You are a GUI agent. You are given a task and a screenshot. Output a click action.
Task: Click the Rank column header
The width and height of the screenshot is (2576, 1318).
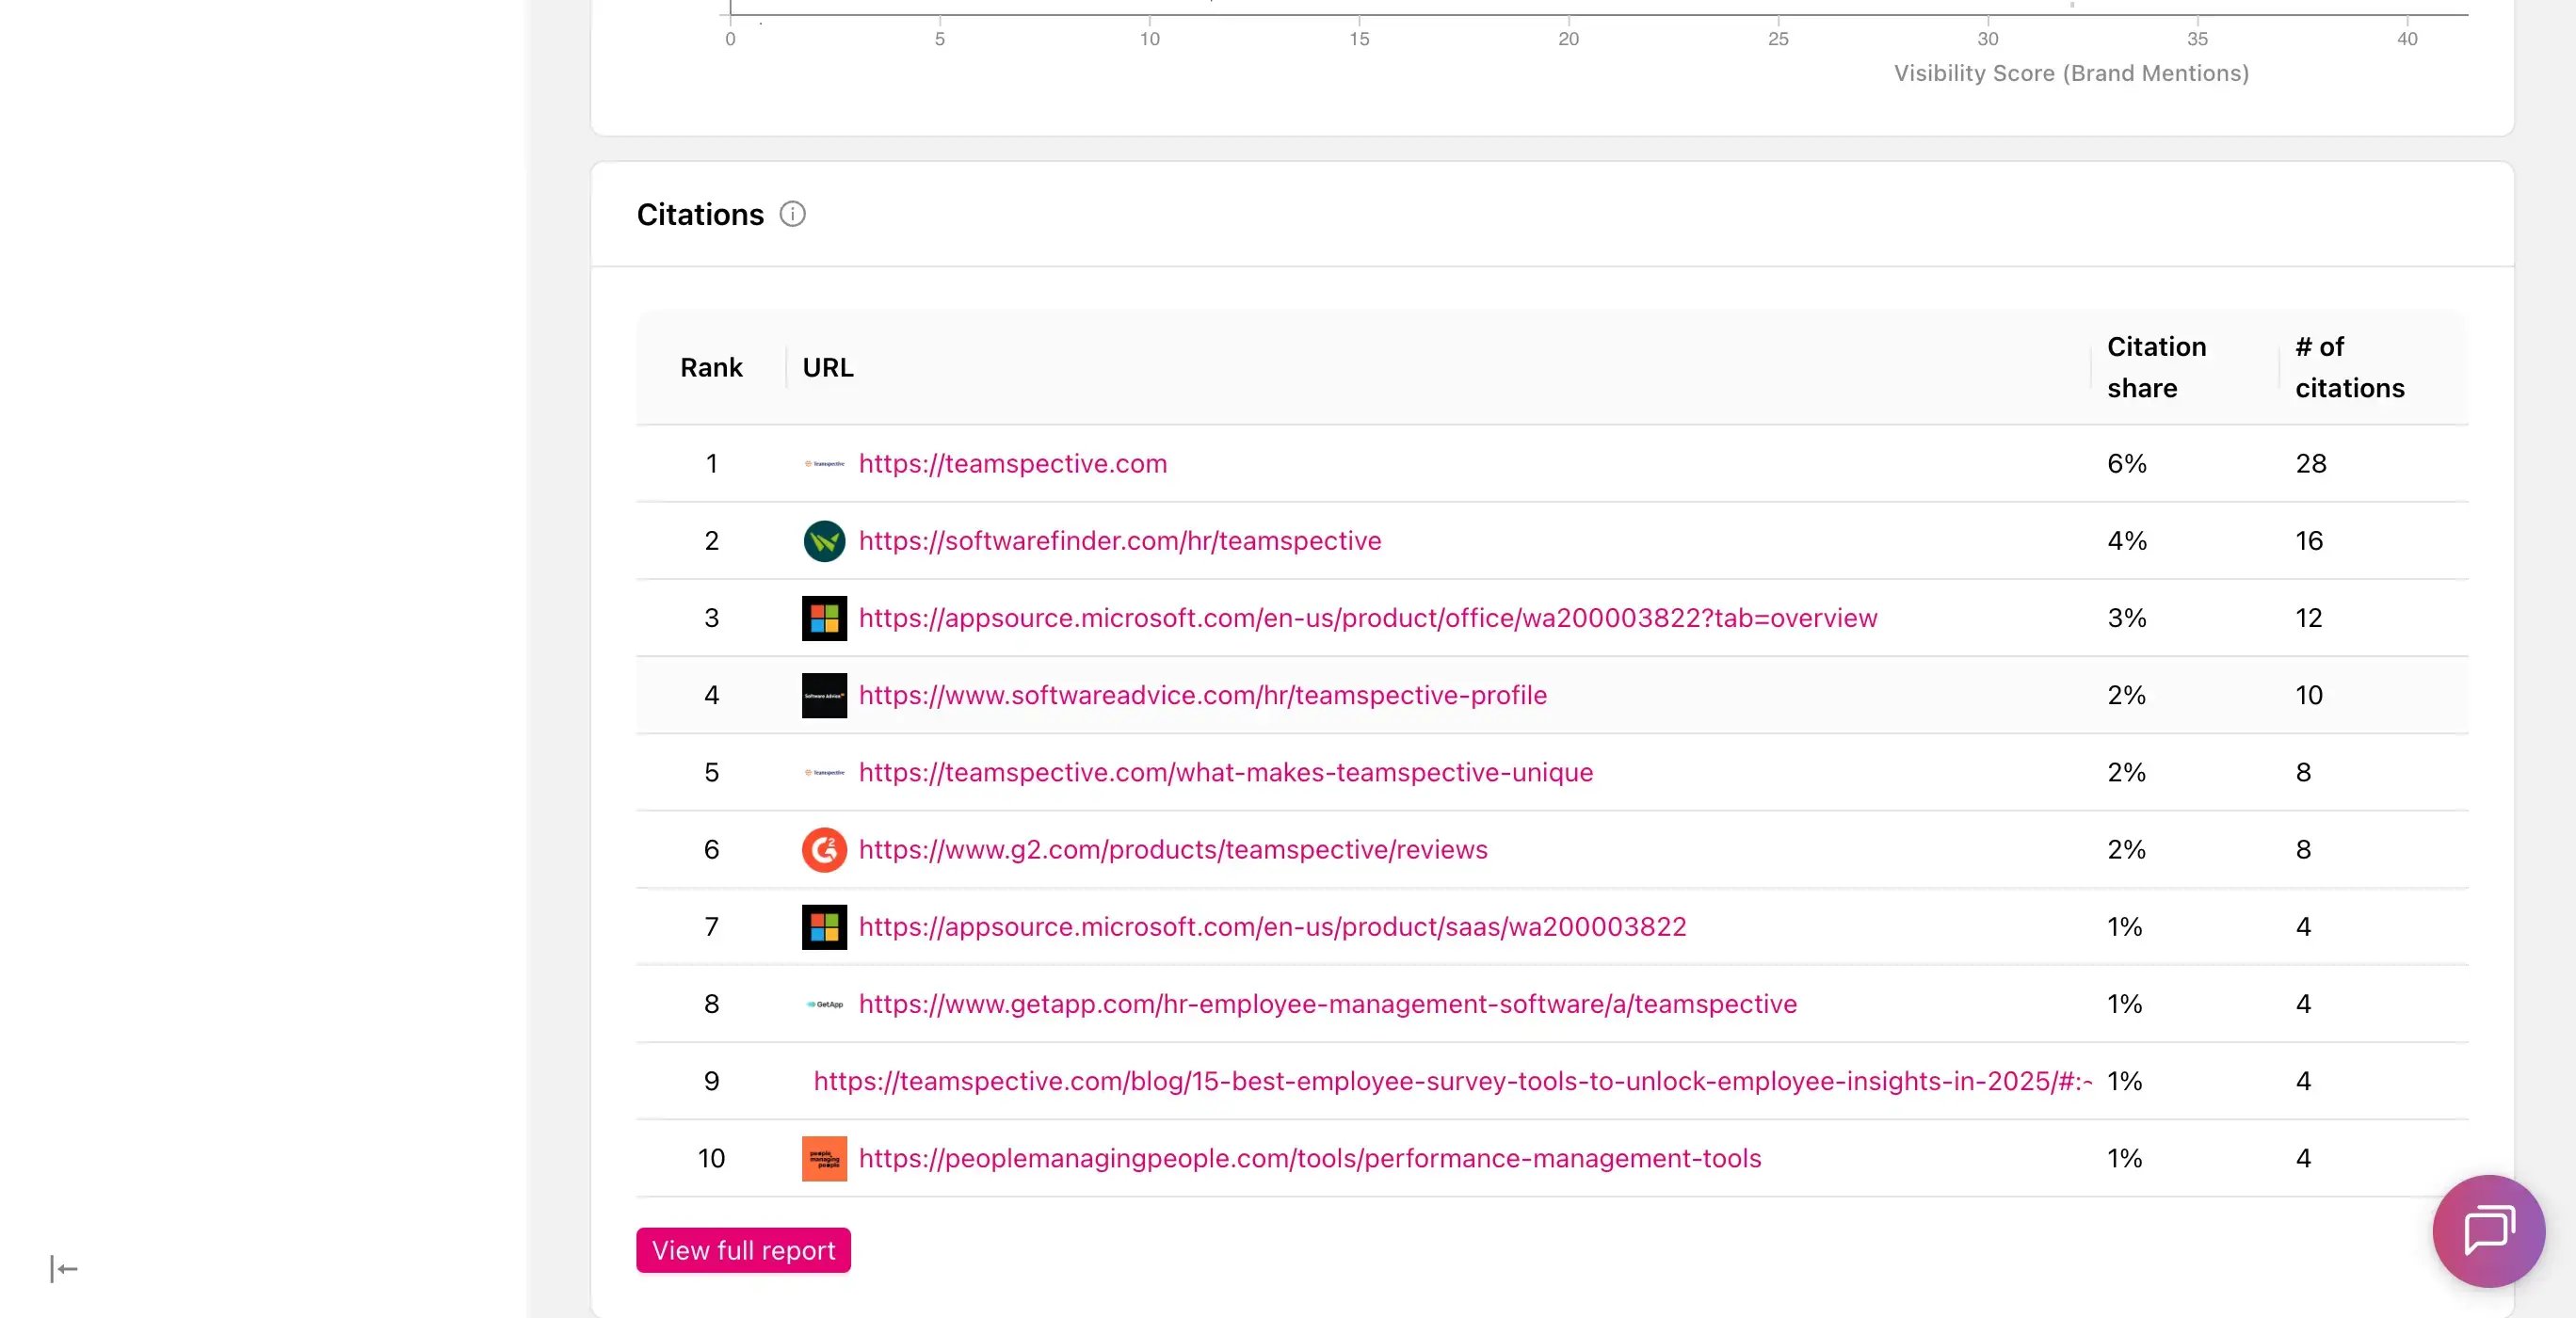(x=711, y=368)
